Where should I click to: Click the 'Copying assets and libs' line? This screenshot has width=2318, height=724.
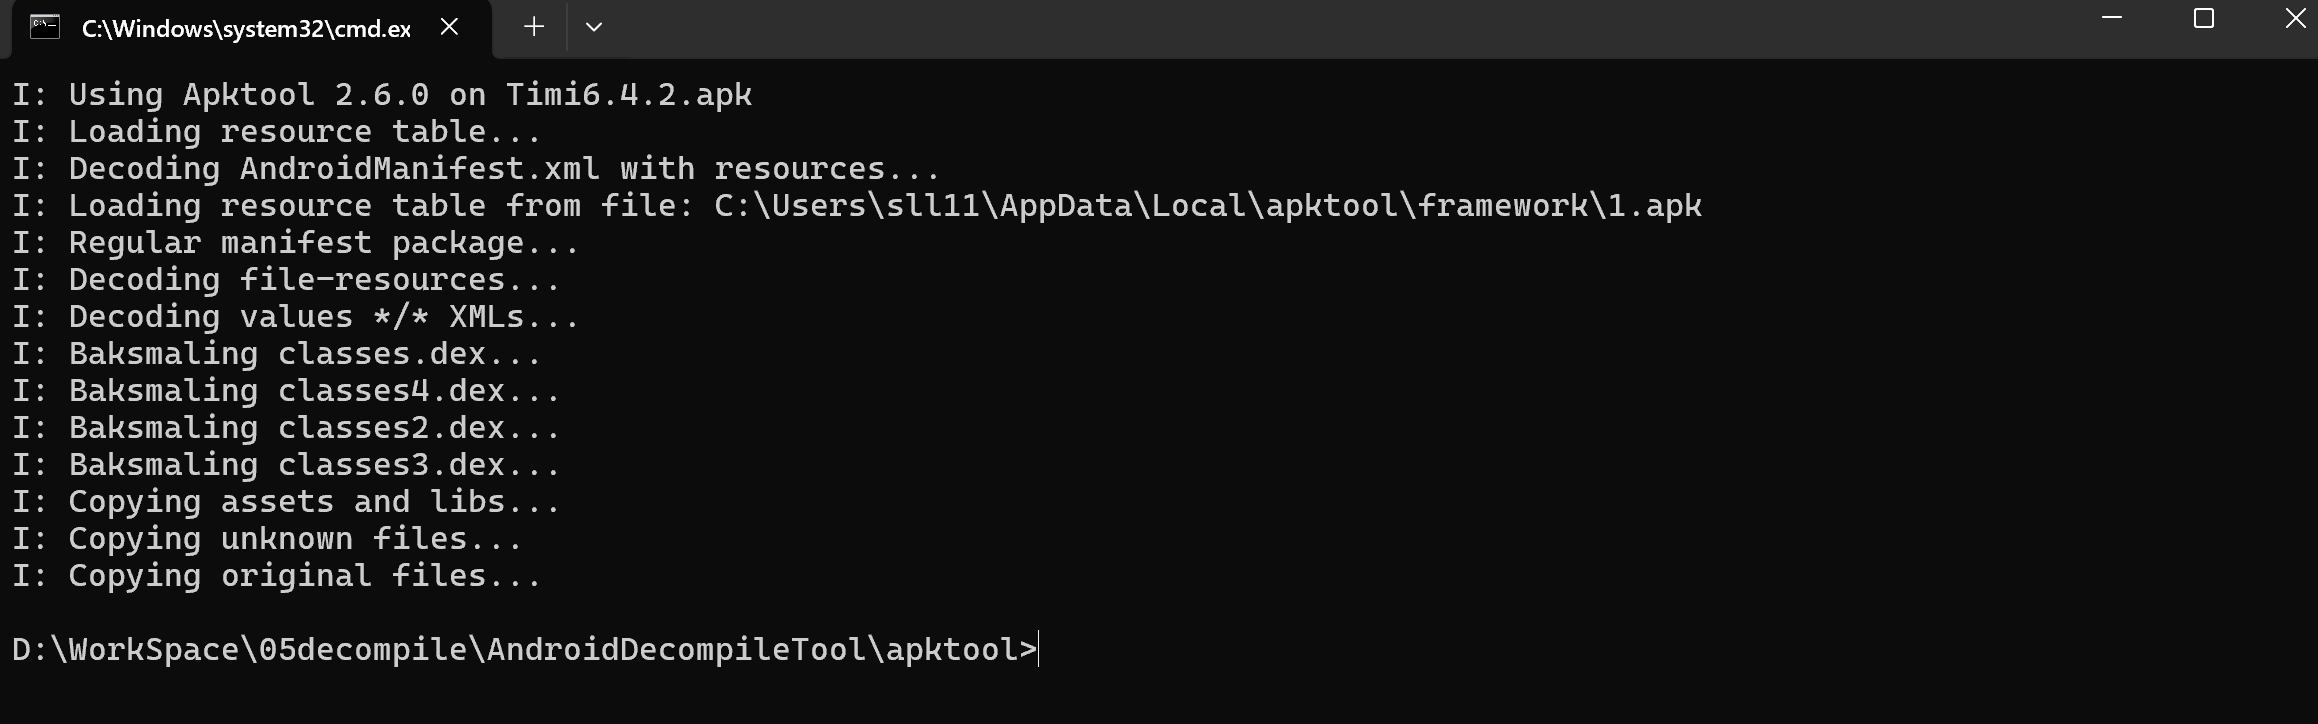[286, 502]
